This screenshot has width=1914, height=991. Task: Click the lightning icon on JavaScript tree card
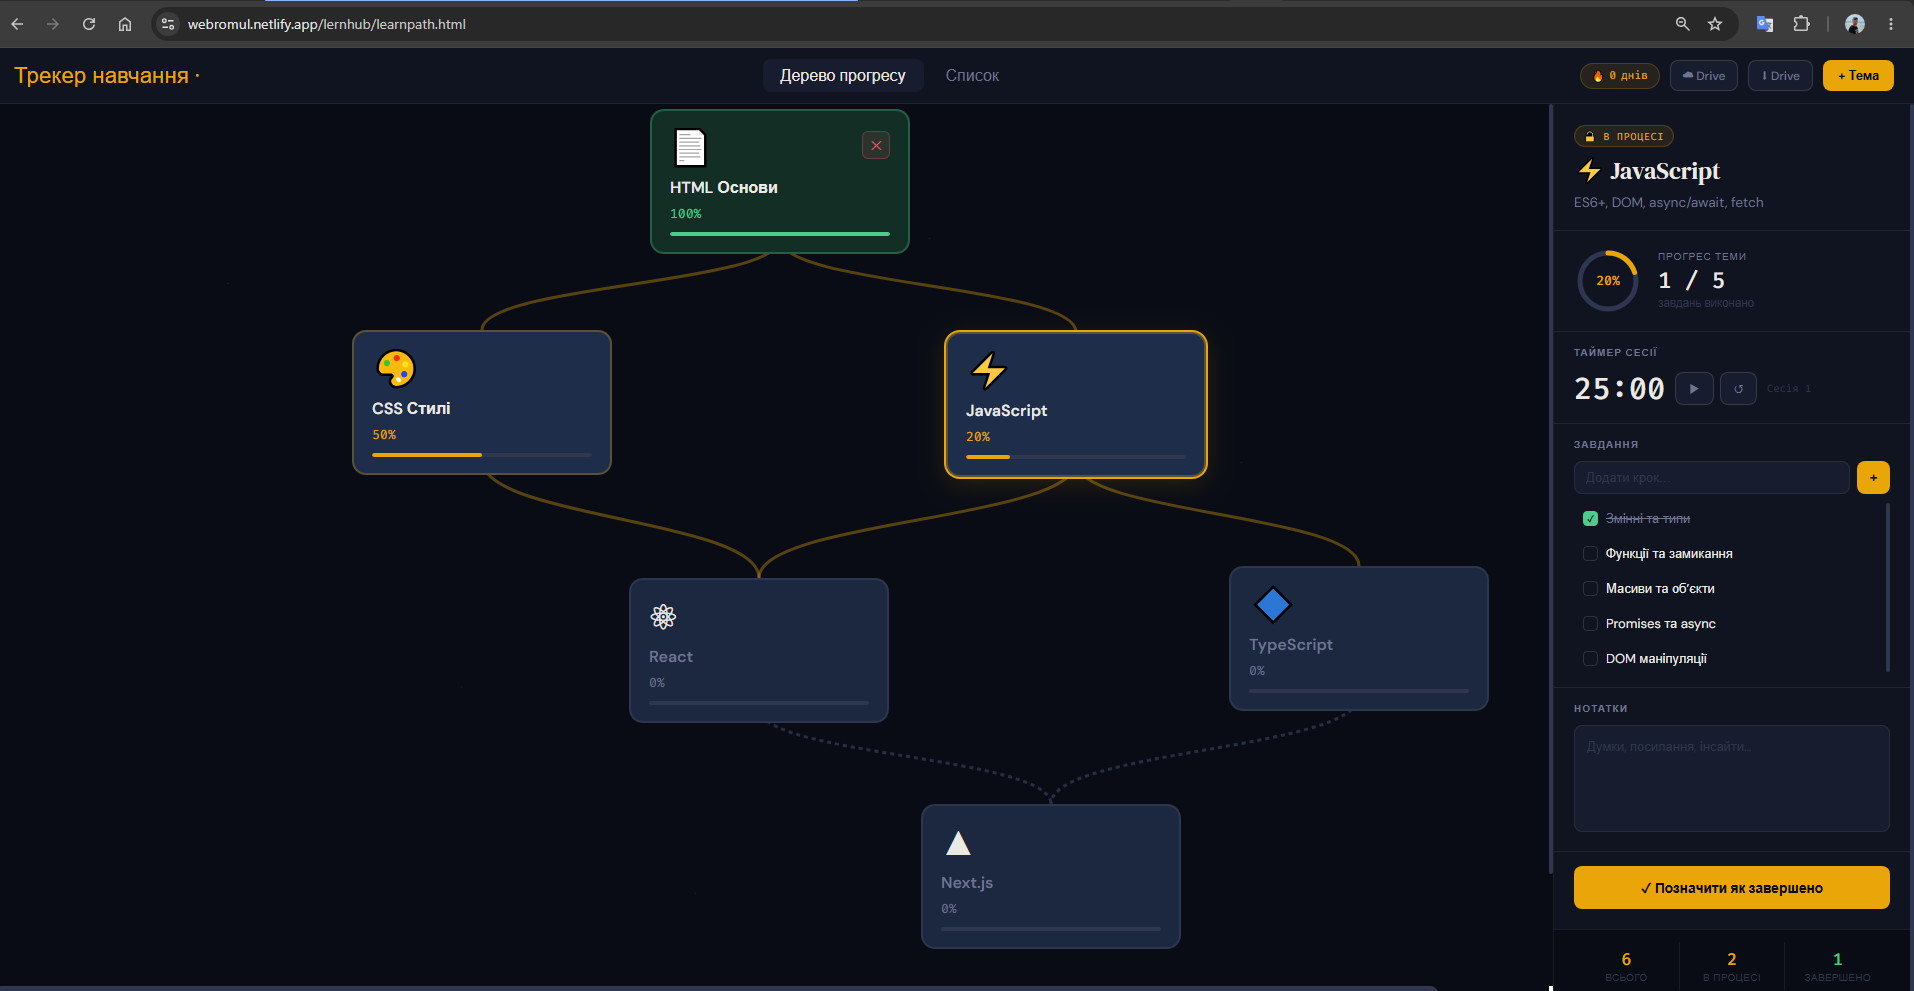click(989, 370)
